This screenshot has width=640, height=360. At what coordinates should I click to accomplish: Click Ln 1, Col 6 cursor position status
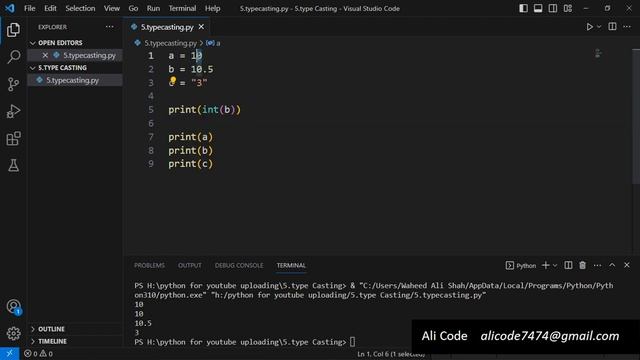click(391, 354)
